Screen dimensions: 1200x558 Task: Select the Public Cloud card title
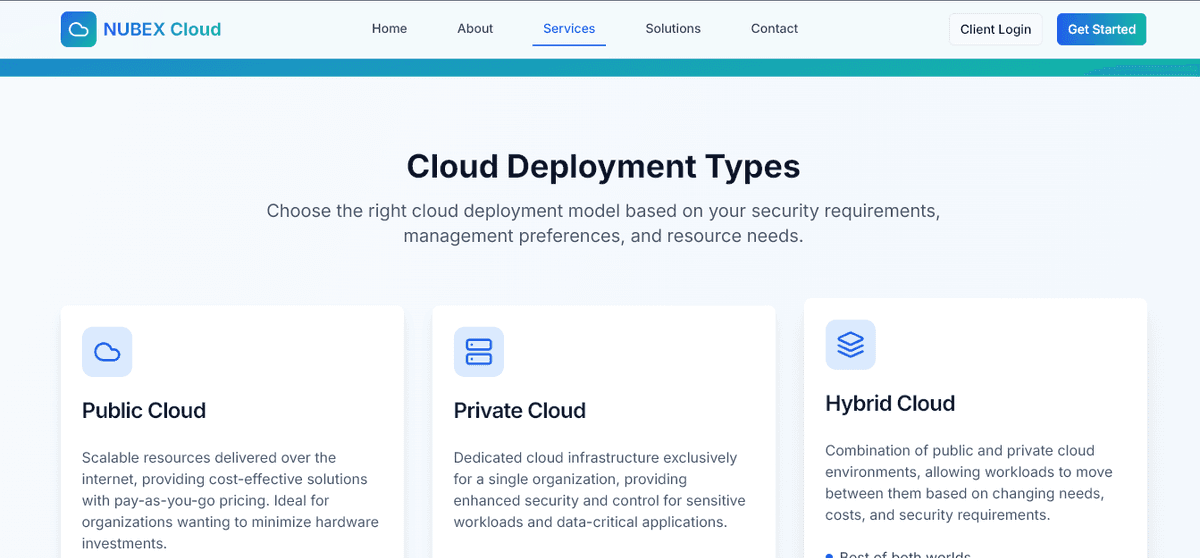tap(144, 410)
